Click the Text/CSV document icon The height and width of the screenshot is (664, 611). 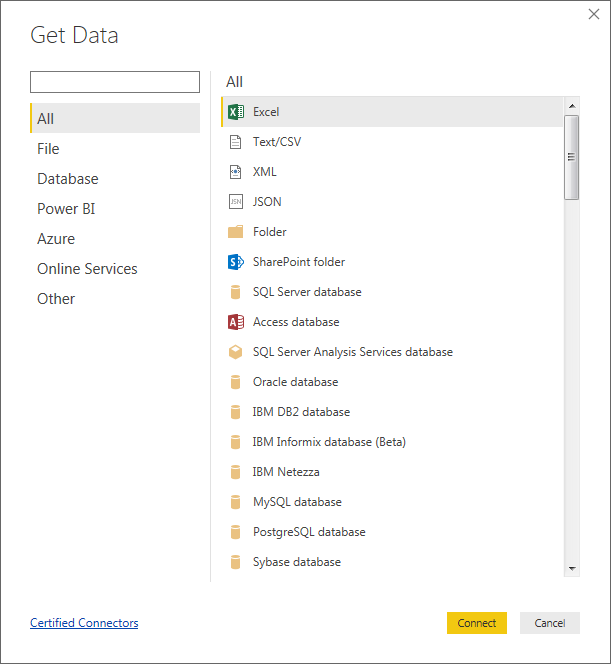click(x=235, y=142)
